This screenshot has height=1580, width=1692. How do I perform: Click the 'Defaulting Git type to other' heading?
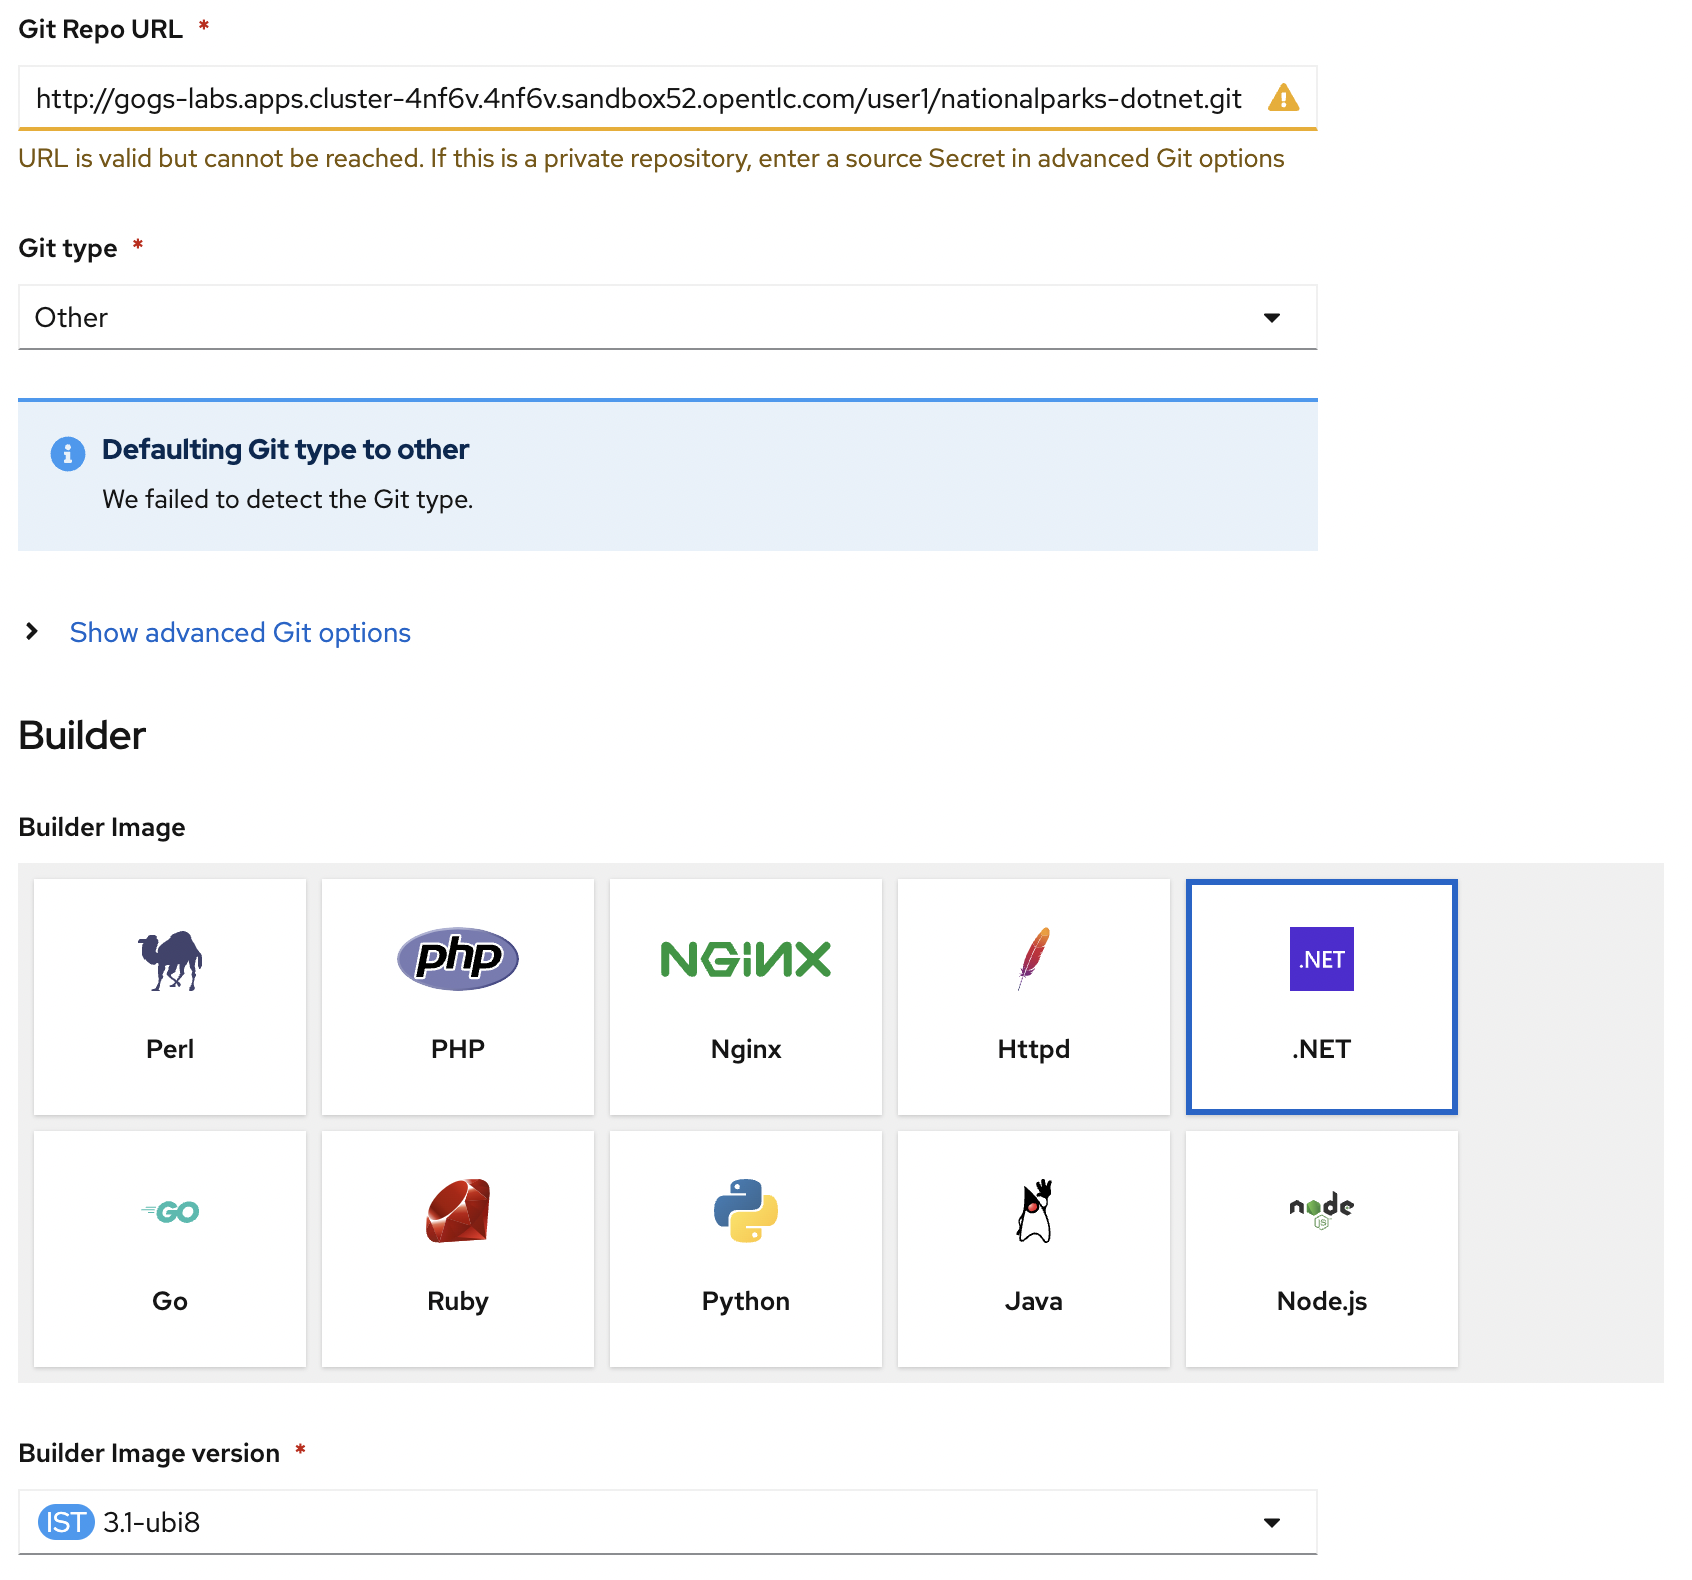[285, 450]
